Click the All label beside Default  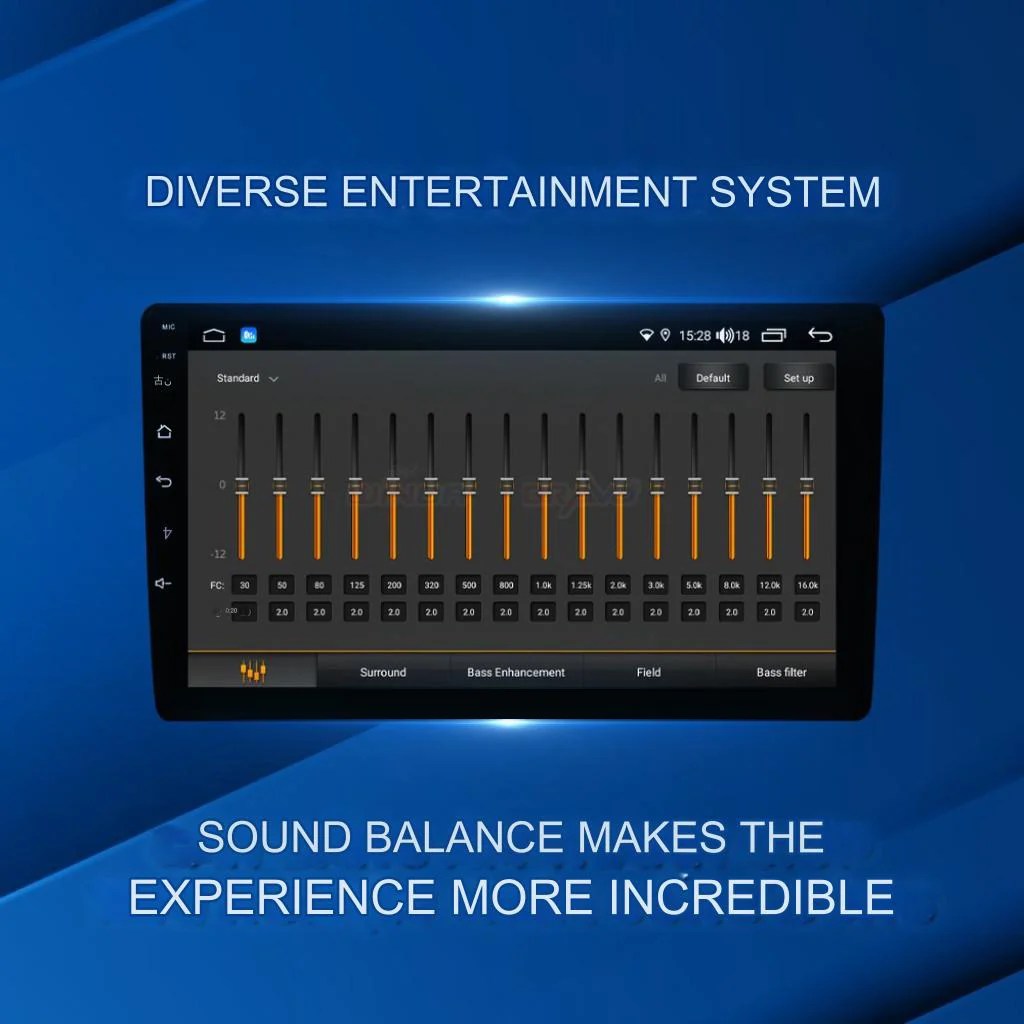point(660,378)
